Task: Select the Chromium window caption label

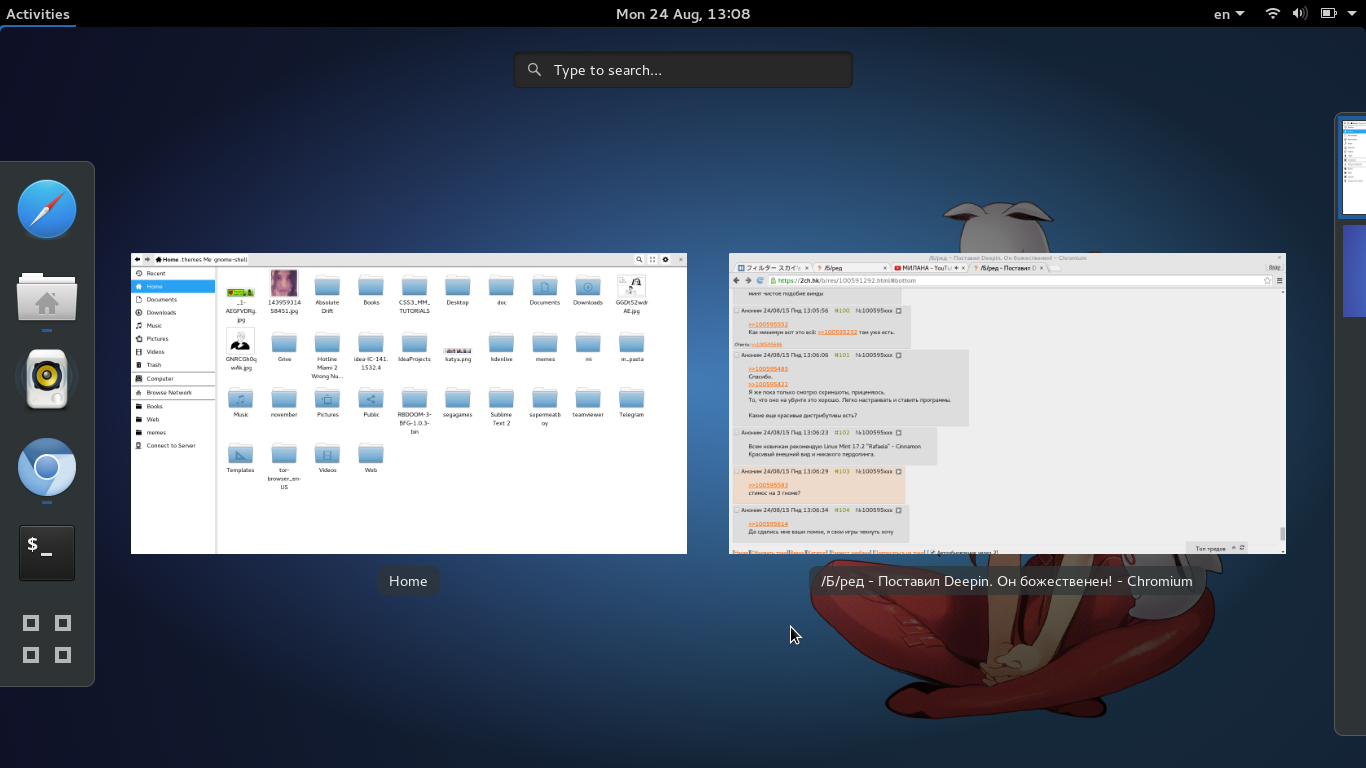Action: (x=1007, y=581)
